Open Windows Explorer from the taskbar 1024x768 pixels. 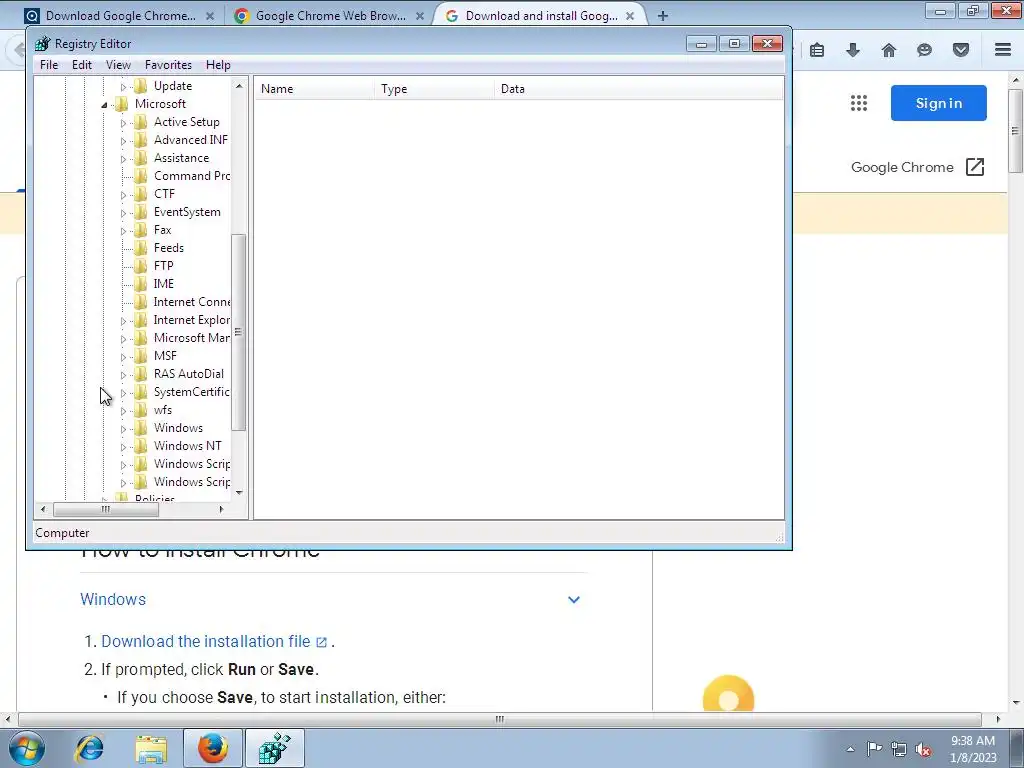pos(151,748)
